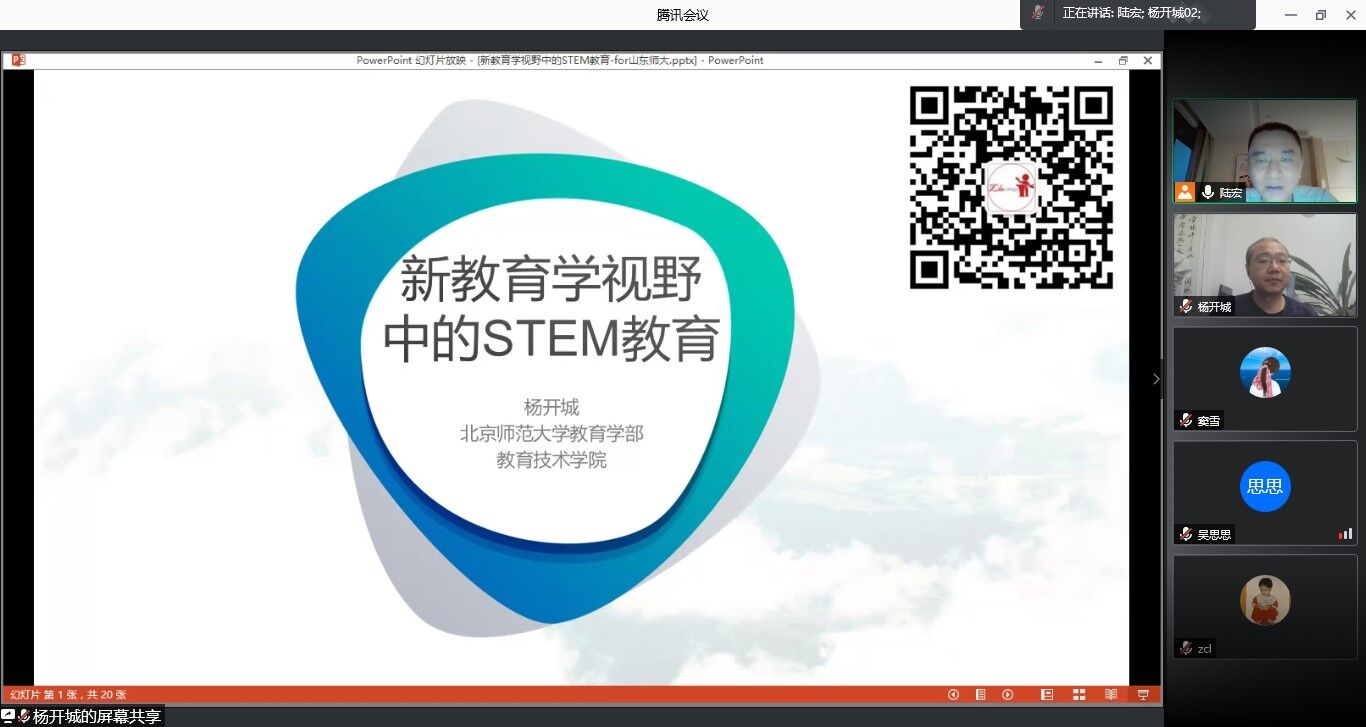The image size is (1366, 727).
Task: Start Slide Show presentation icon
Action: (x=1142, y=695)
